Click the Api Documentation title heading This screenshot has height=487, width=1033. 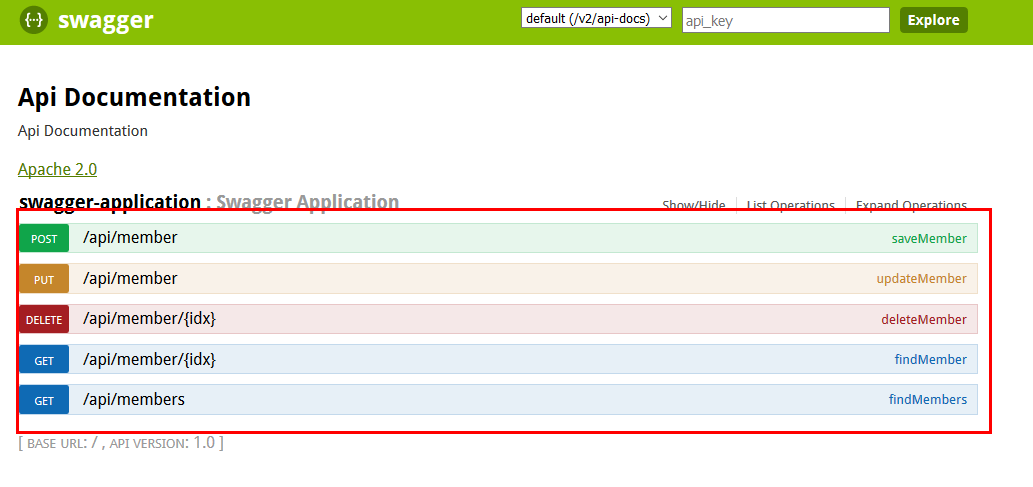(x=134, y=98)
